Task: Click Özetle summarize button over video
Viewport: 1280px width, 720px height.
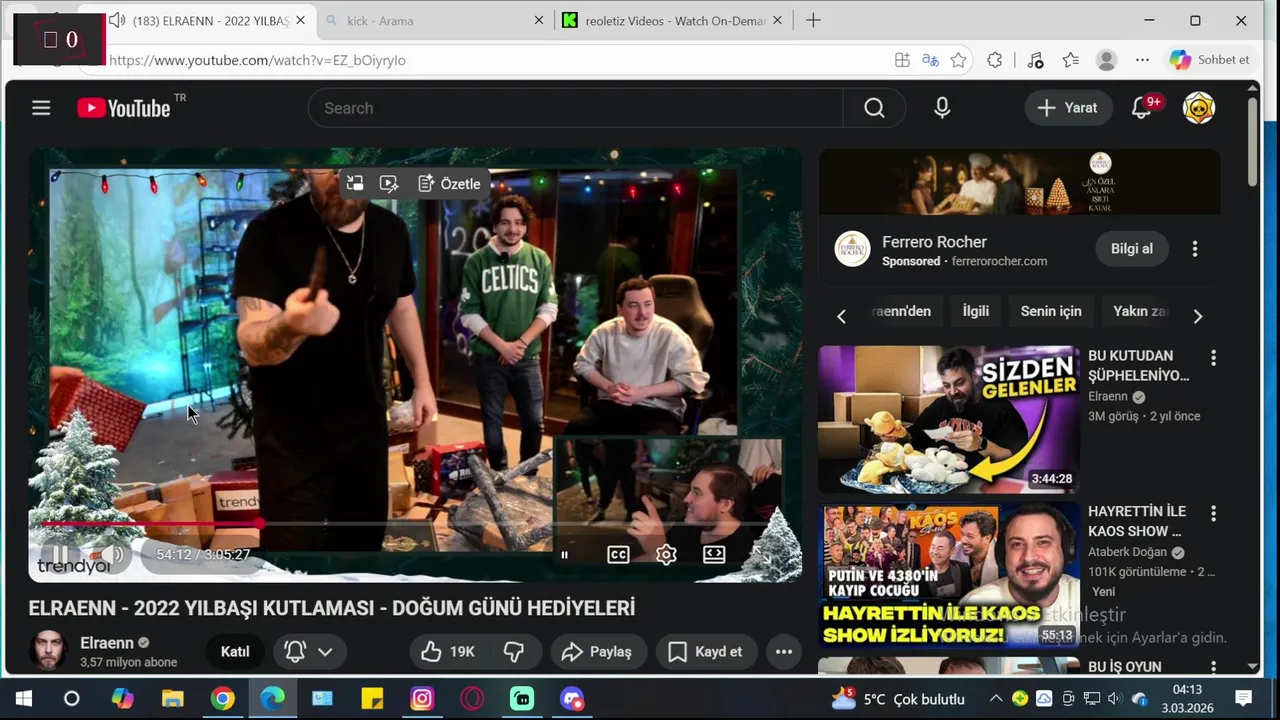Action: [449, 184]
